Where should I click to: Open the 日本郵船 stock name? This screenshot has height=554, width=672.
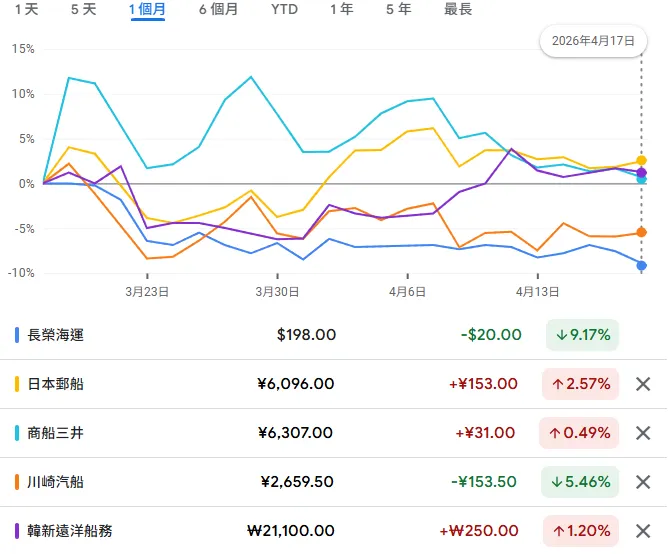coord(55,384)
